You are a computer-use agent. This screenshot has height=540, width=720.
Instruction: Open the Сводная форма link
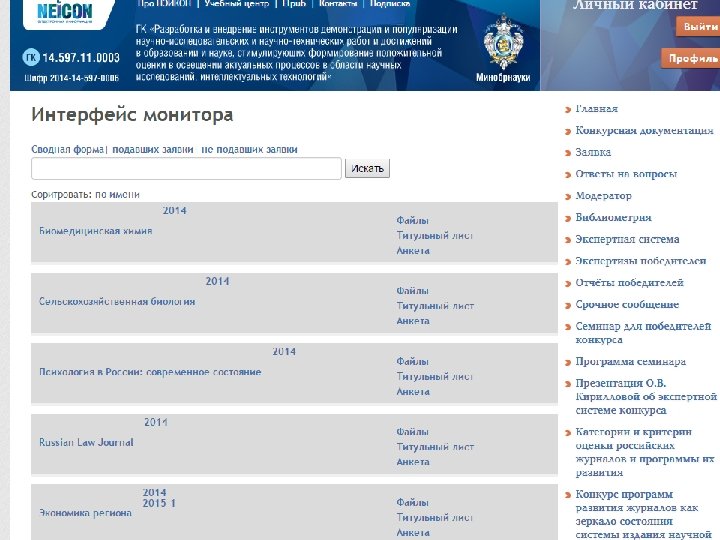(68, 149)
